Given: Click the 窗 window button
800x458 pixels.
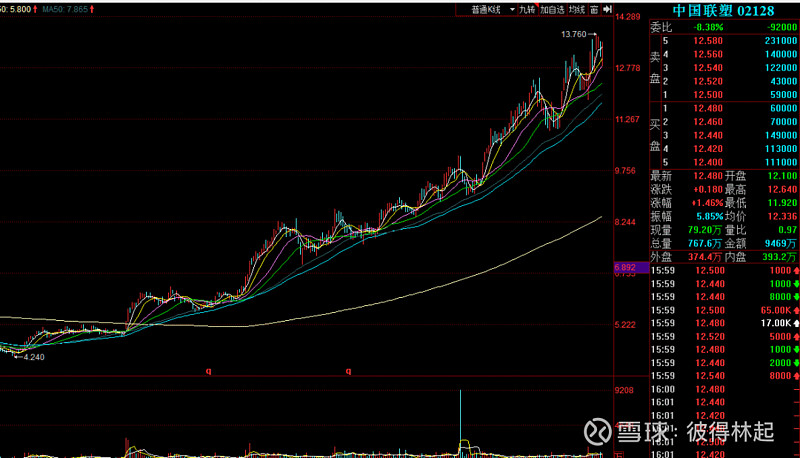Looking at the screenshot, I should point(594,10).
